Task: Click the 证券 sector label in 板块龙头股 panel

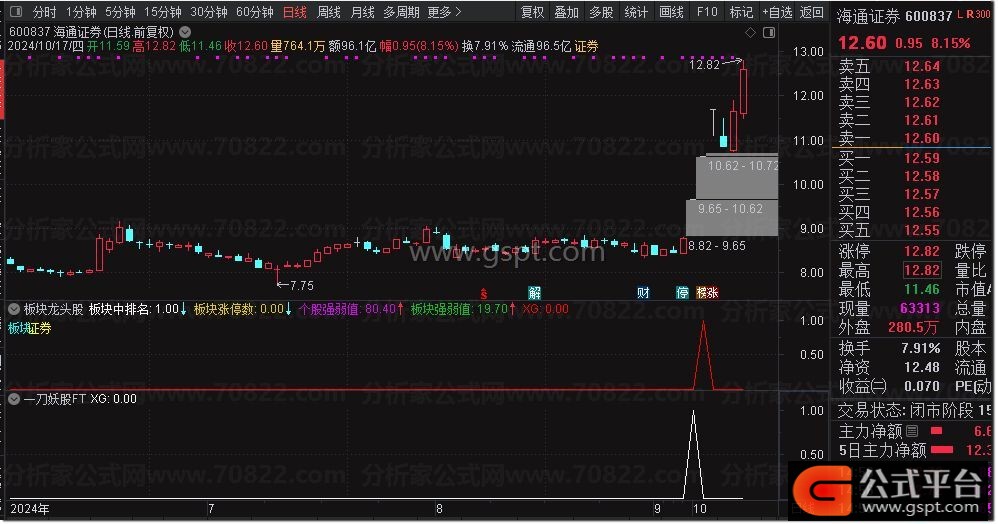Action: click(40, 329)
